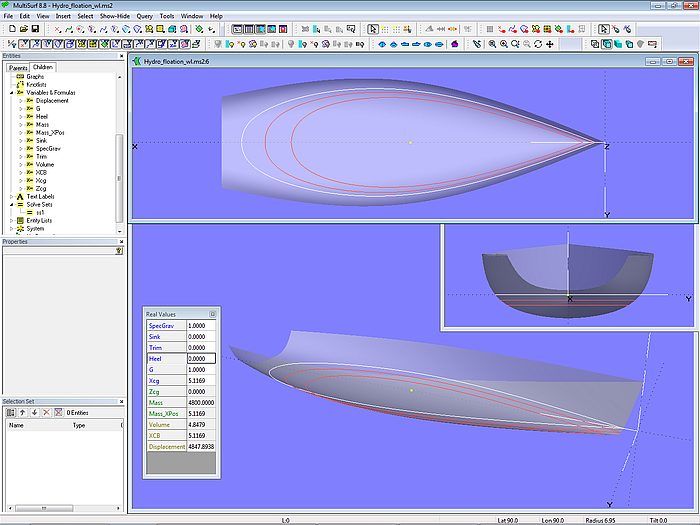The height and width of the screenshot is (525, 700).
Task: Expand the Text Labels tree node
Action: click(10, 197)
